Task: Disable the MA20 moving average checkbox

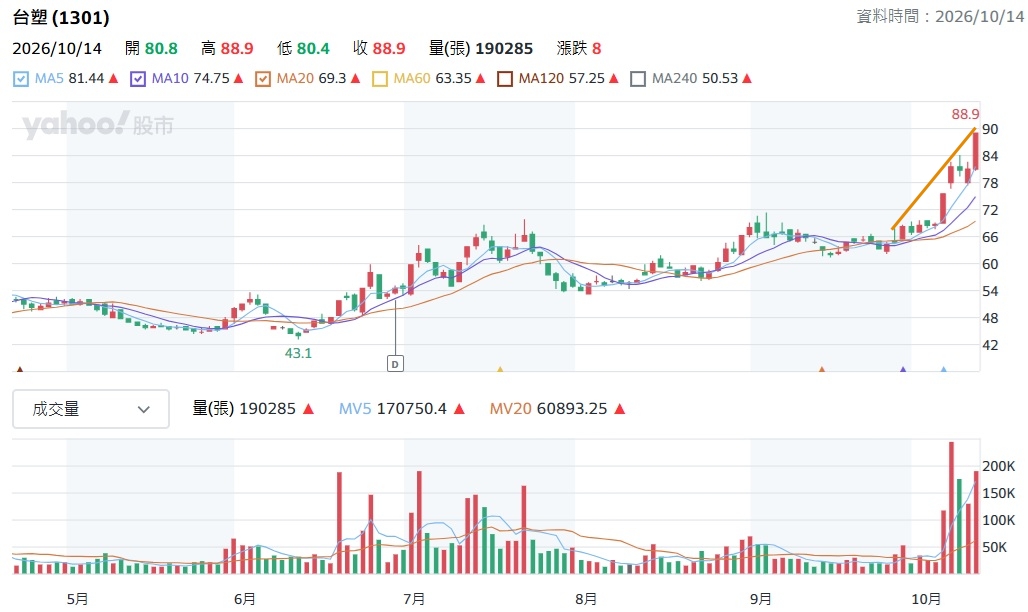Action: [263, 79]
